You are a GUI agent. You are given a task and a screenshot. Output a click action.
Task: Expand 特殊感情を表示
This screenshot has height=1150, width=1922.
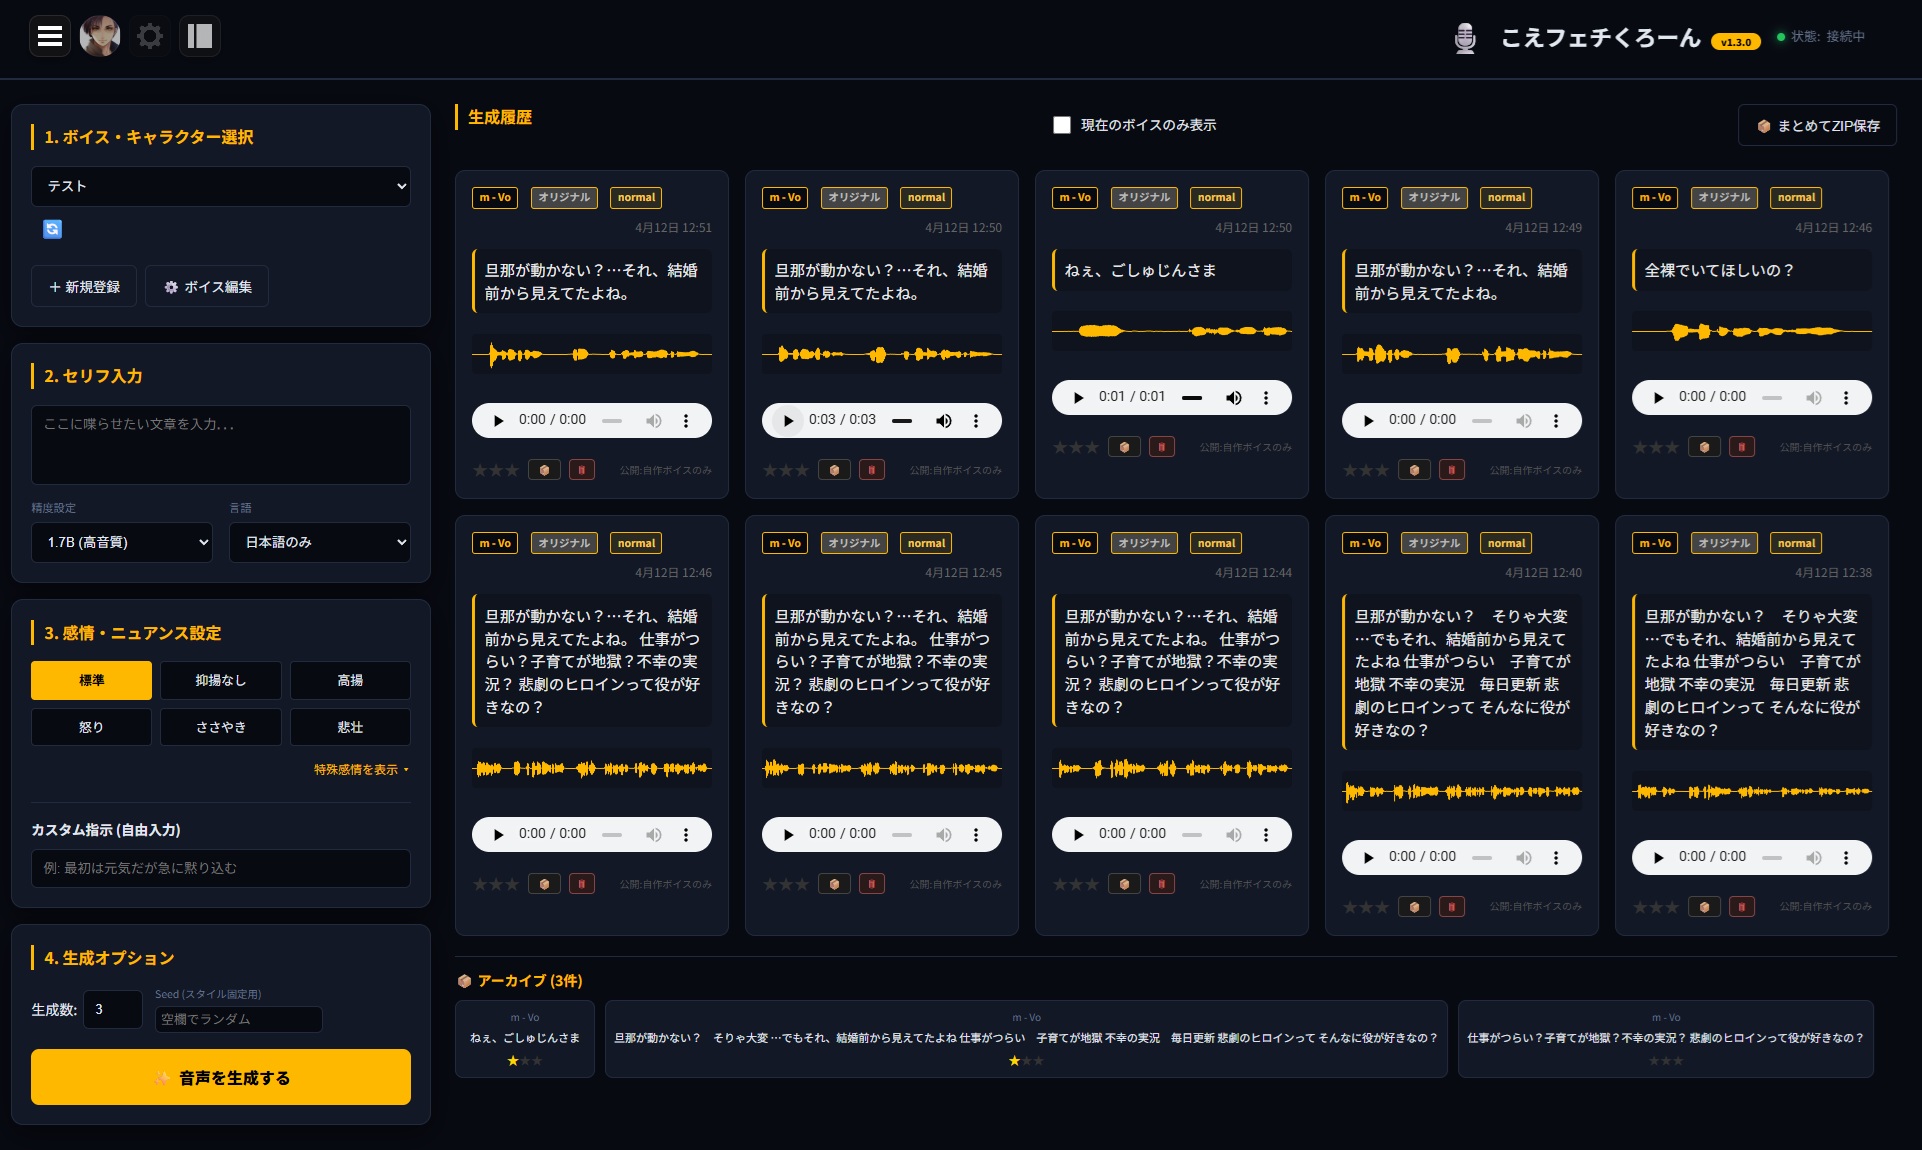click(360, 769)
